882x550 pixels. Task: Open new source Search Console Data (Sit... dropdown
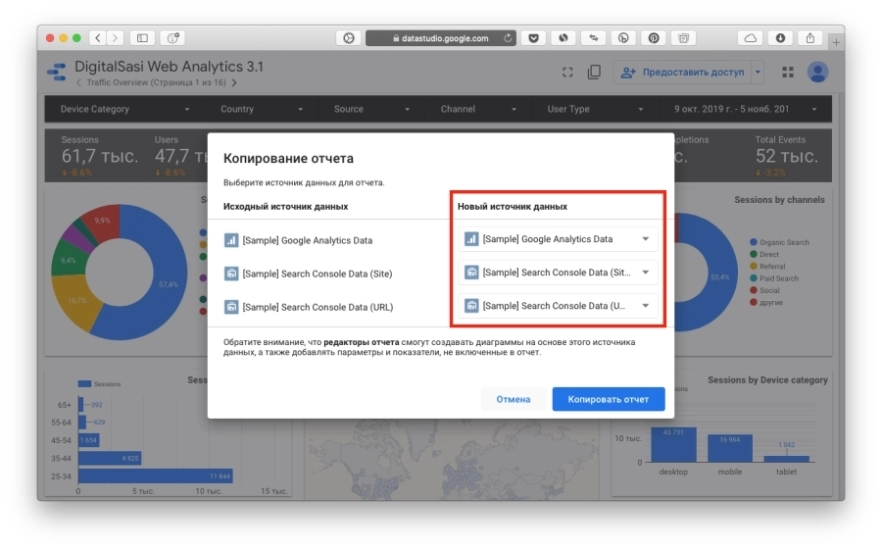(557, 272)
